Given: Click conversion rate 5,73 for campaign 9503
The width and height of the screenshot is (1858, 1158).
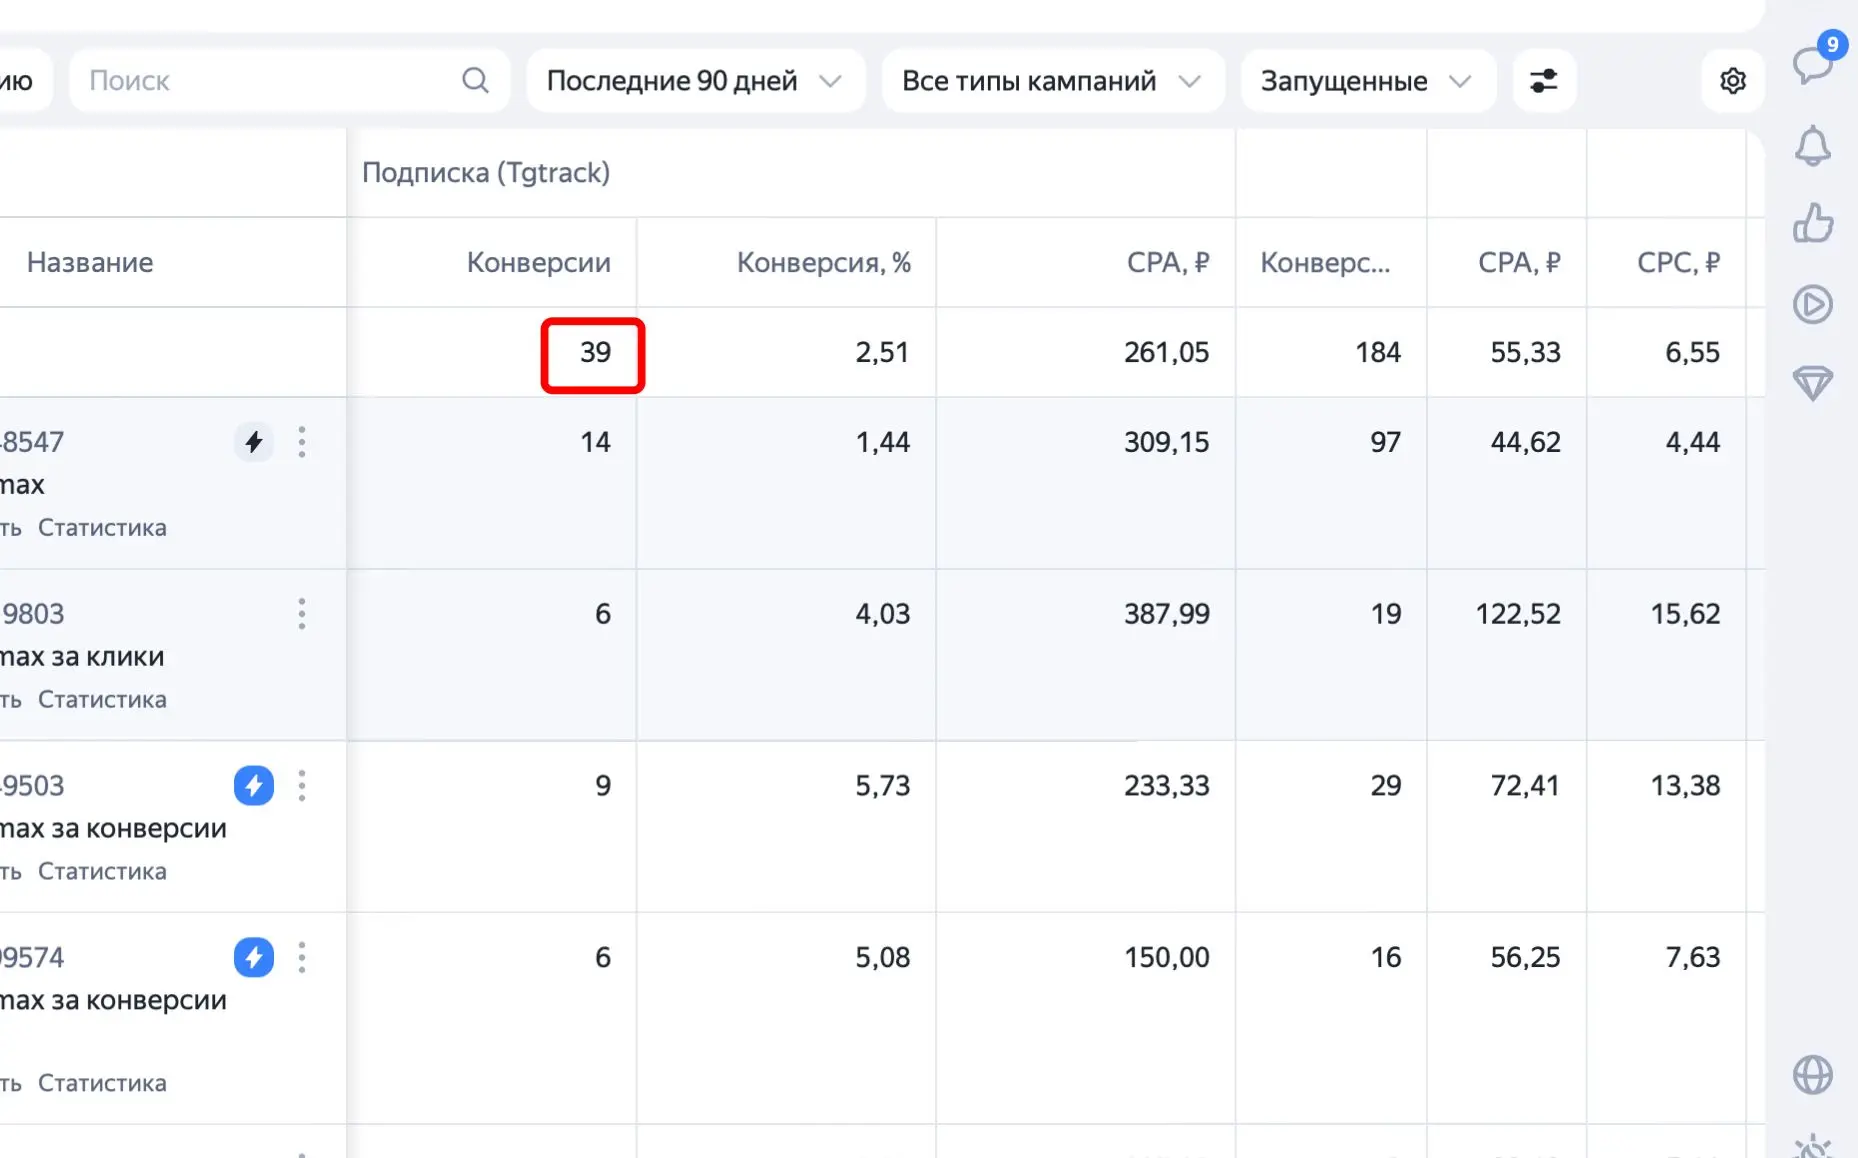Looking at the screenshot, I should [x=882, y=786].
